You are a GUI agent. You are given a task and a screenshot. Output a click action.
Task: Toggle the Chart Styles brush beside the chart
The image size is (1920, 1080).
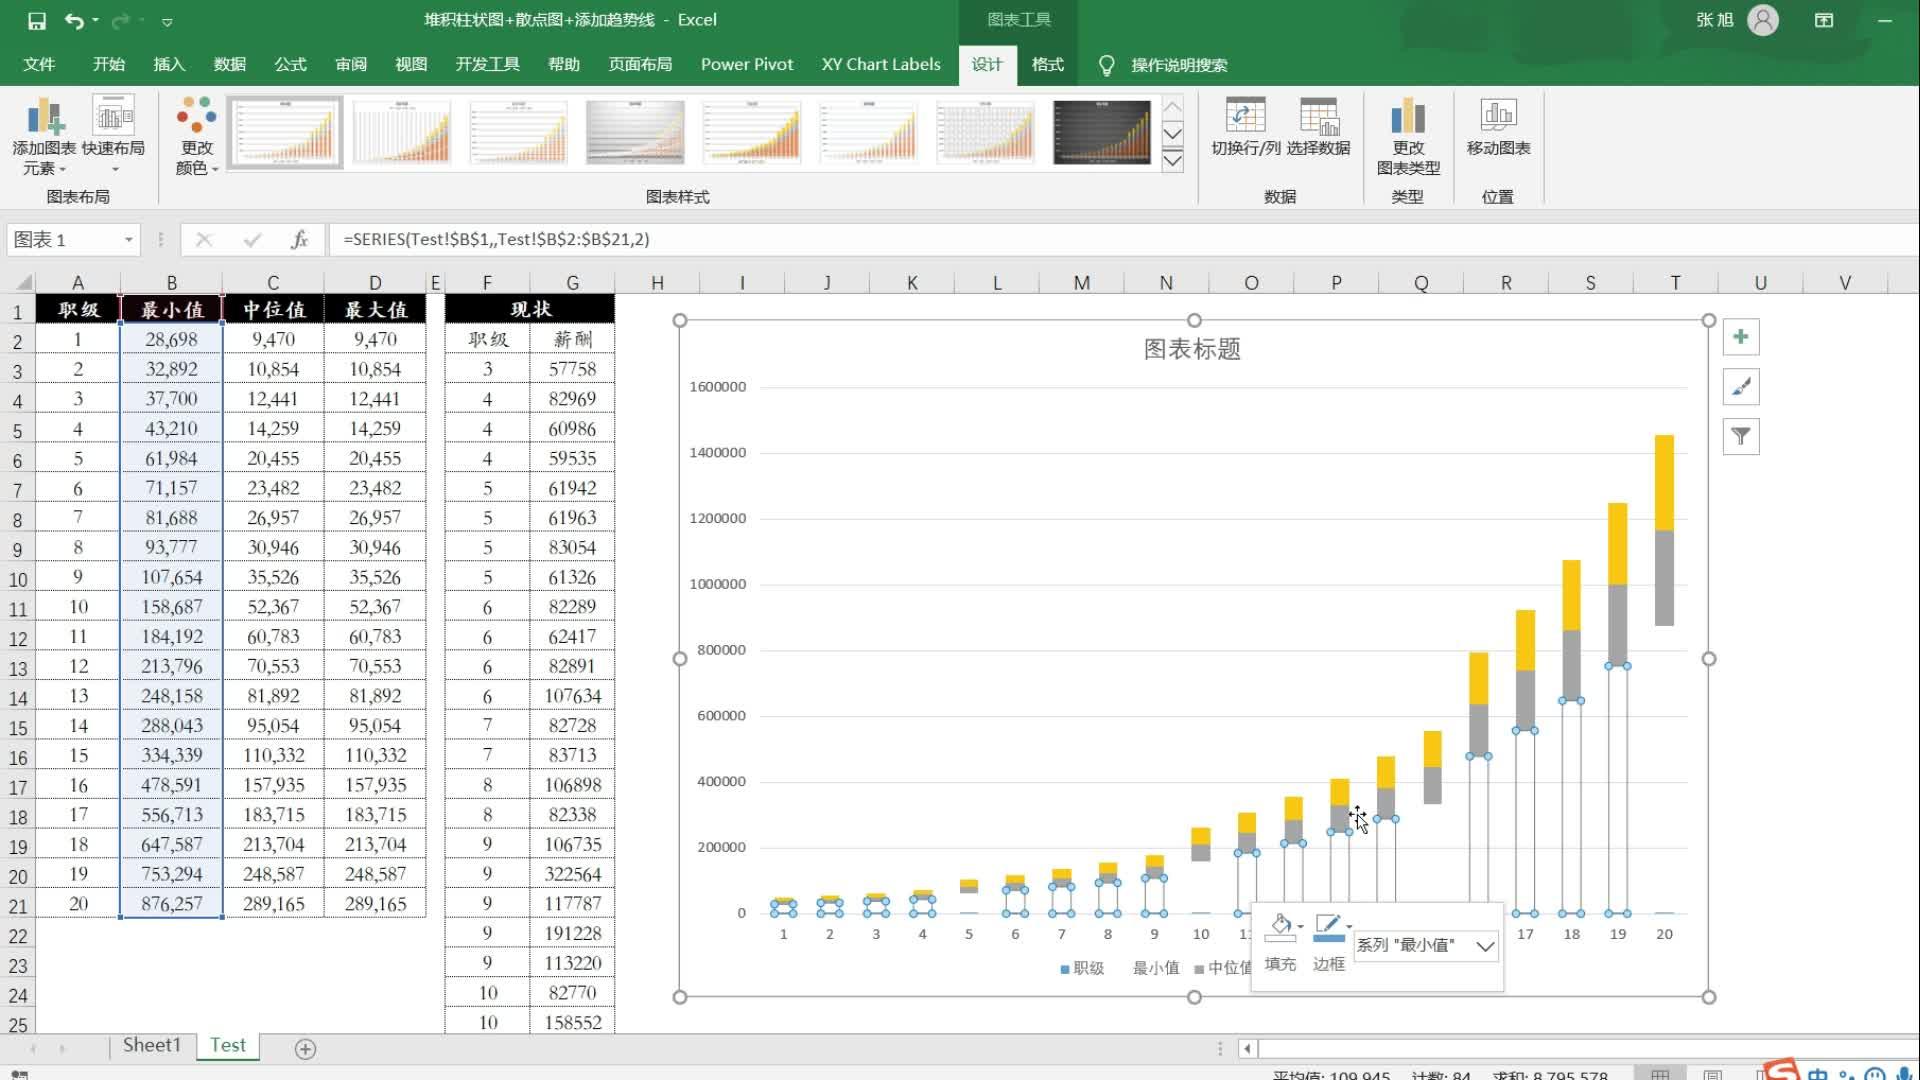tap(1740, 387)
